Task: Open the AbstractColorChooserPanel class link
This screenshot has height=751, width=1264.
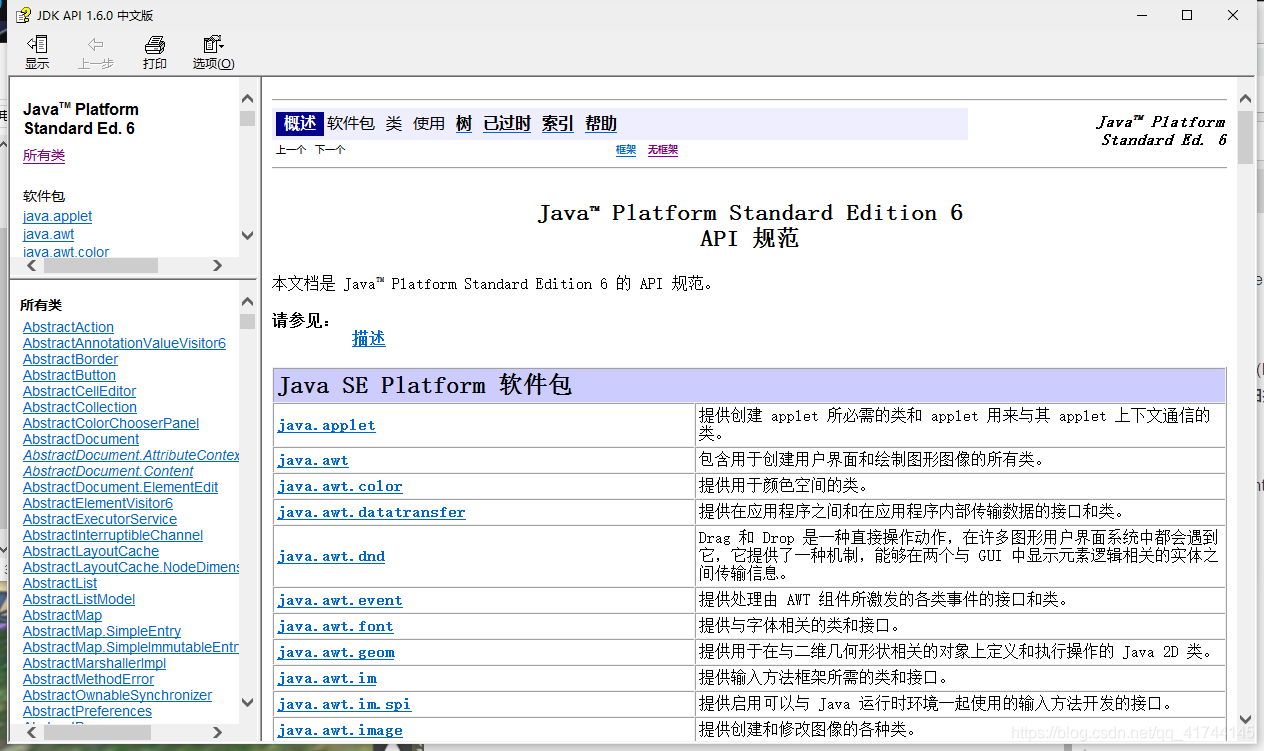Action: (x=111, y=423)
